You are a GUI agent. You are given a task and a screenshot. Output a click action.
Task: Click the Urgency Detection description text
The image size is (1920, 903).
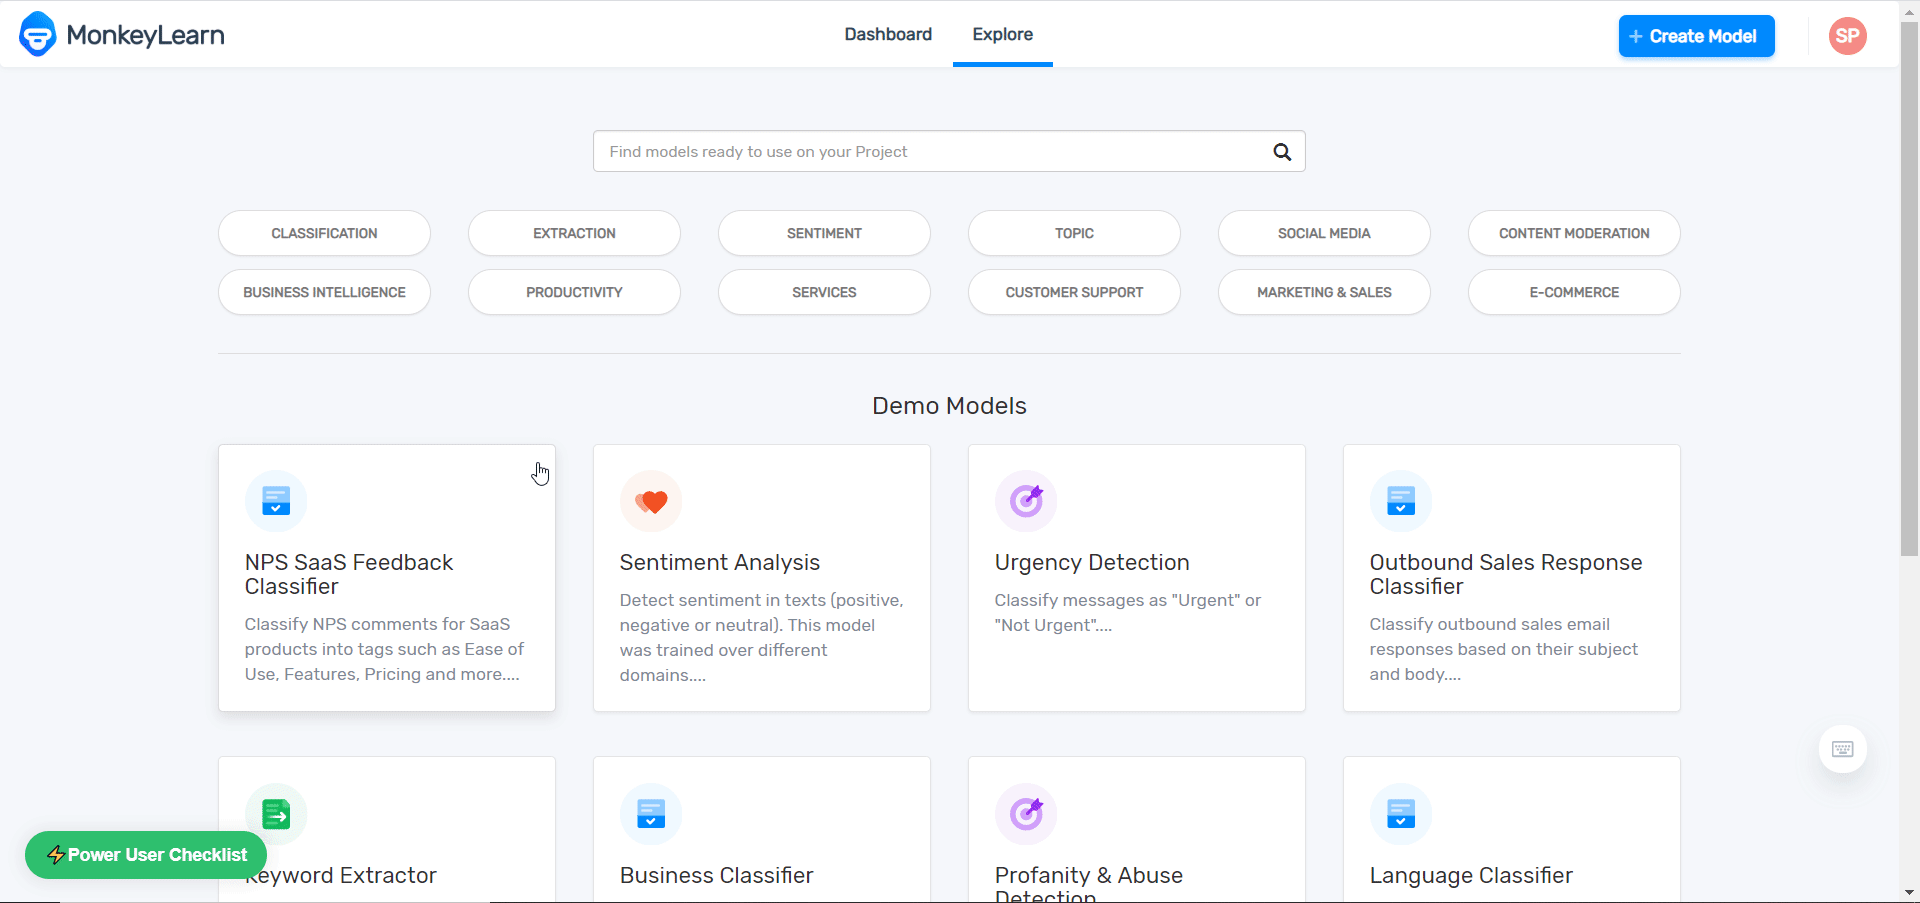coord(1128,613)
